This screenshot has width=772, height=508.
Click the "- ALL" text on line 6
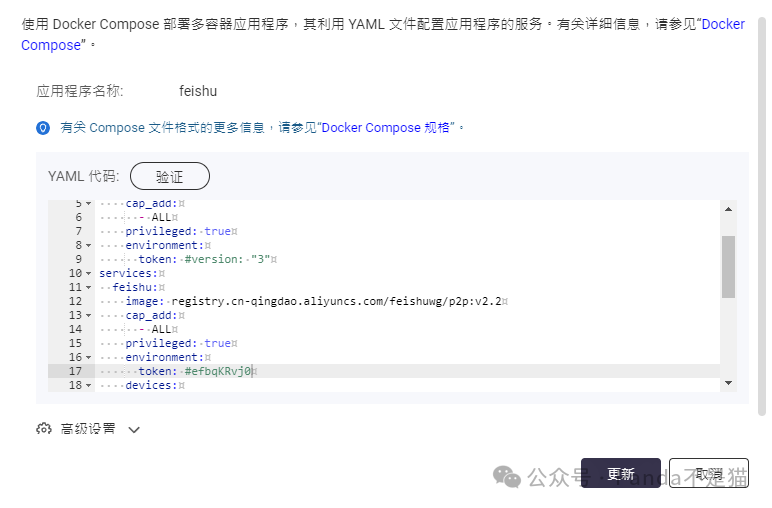pyautogui.click(x=155, y=217)
